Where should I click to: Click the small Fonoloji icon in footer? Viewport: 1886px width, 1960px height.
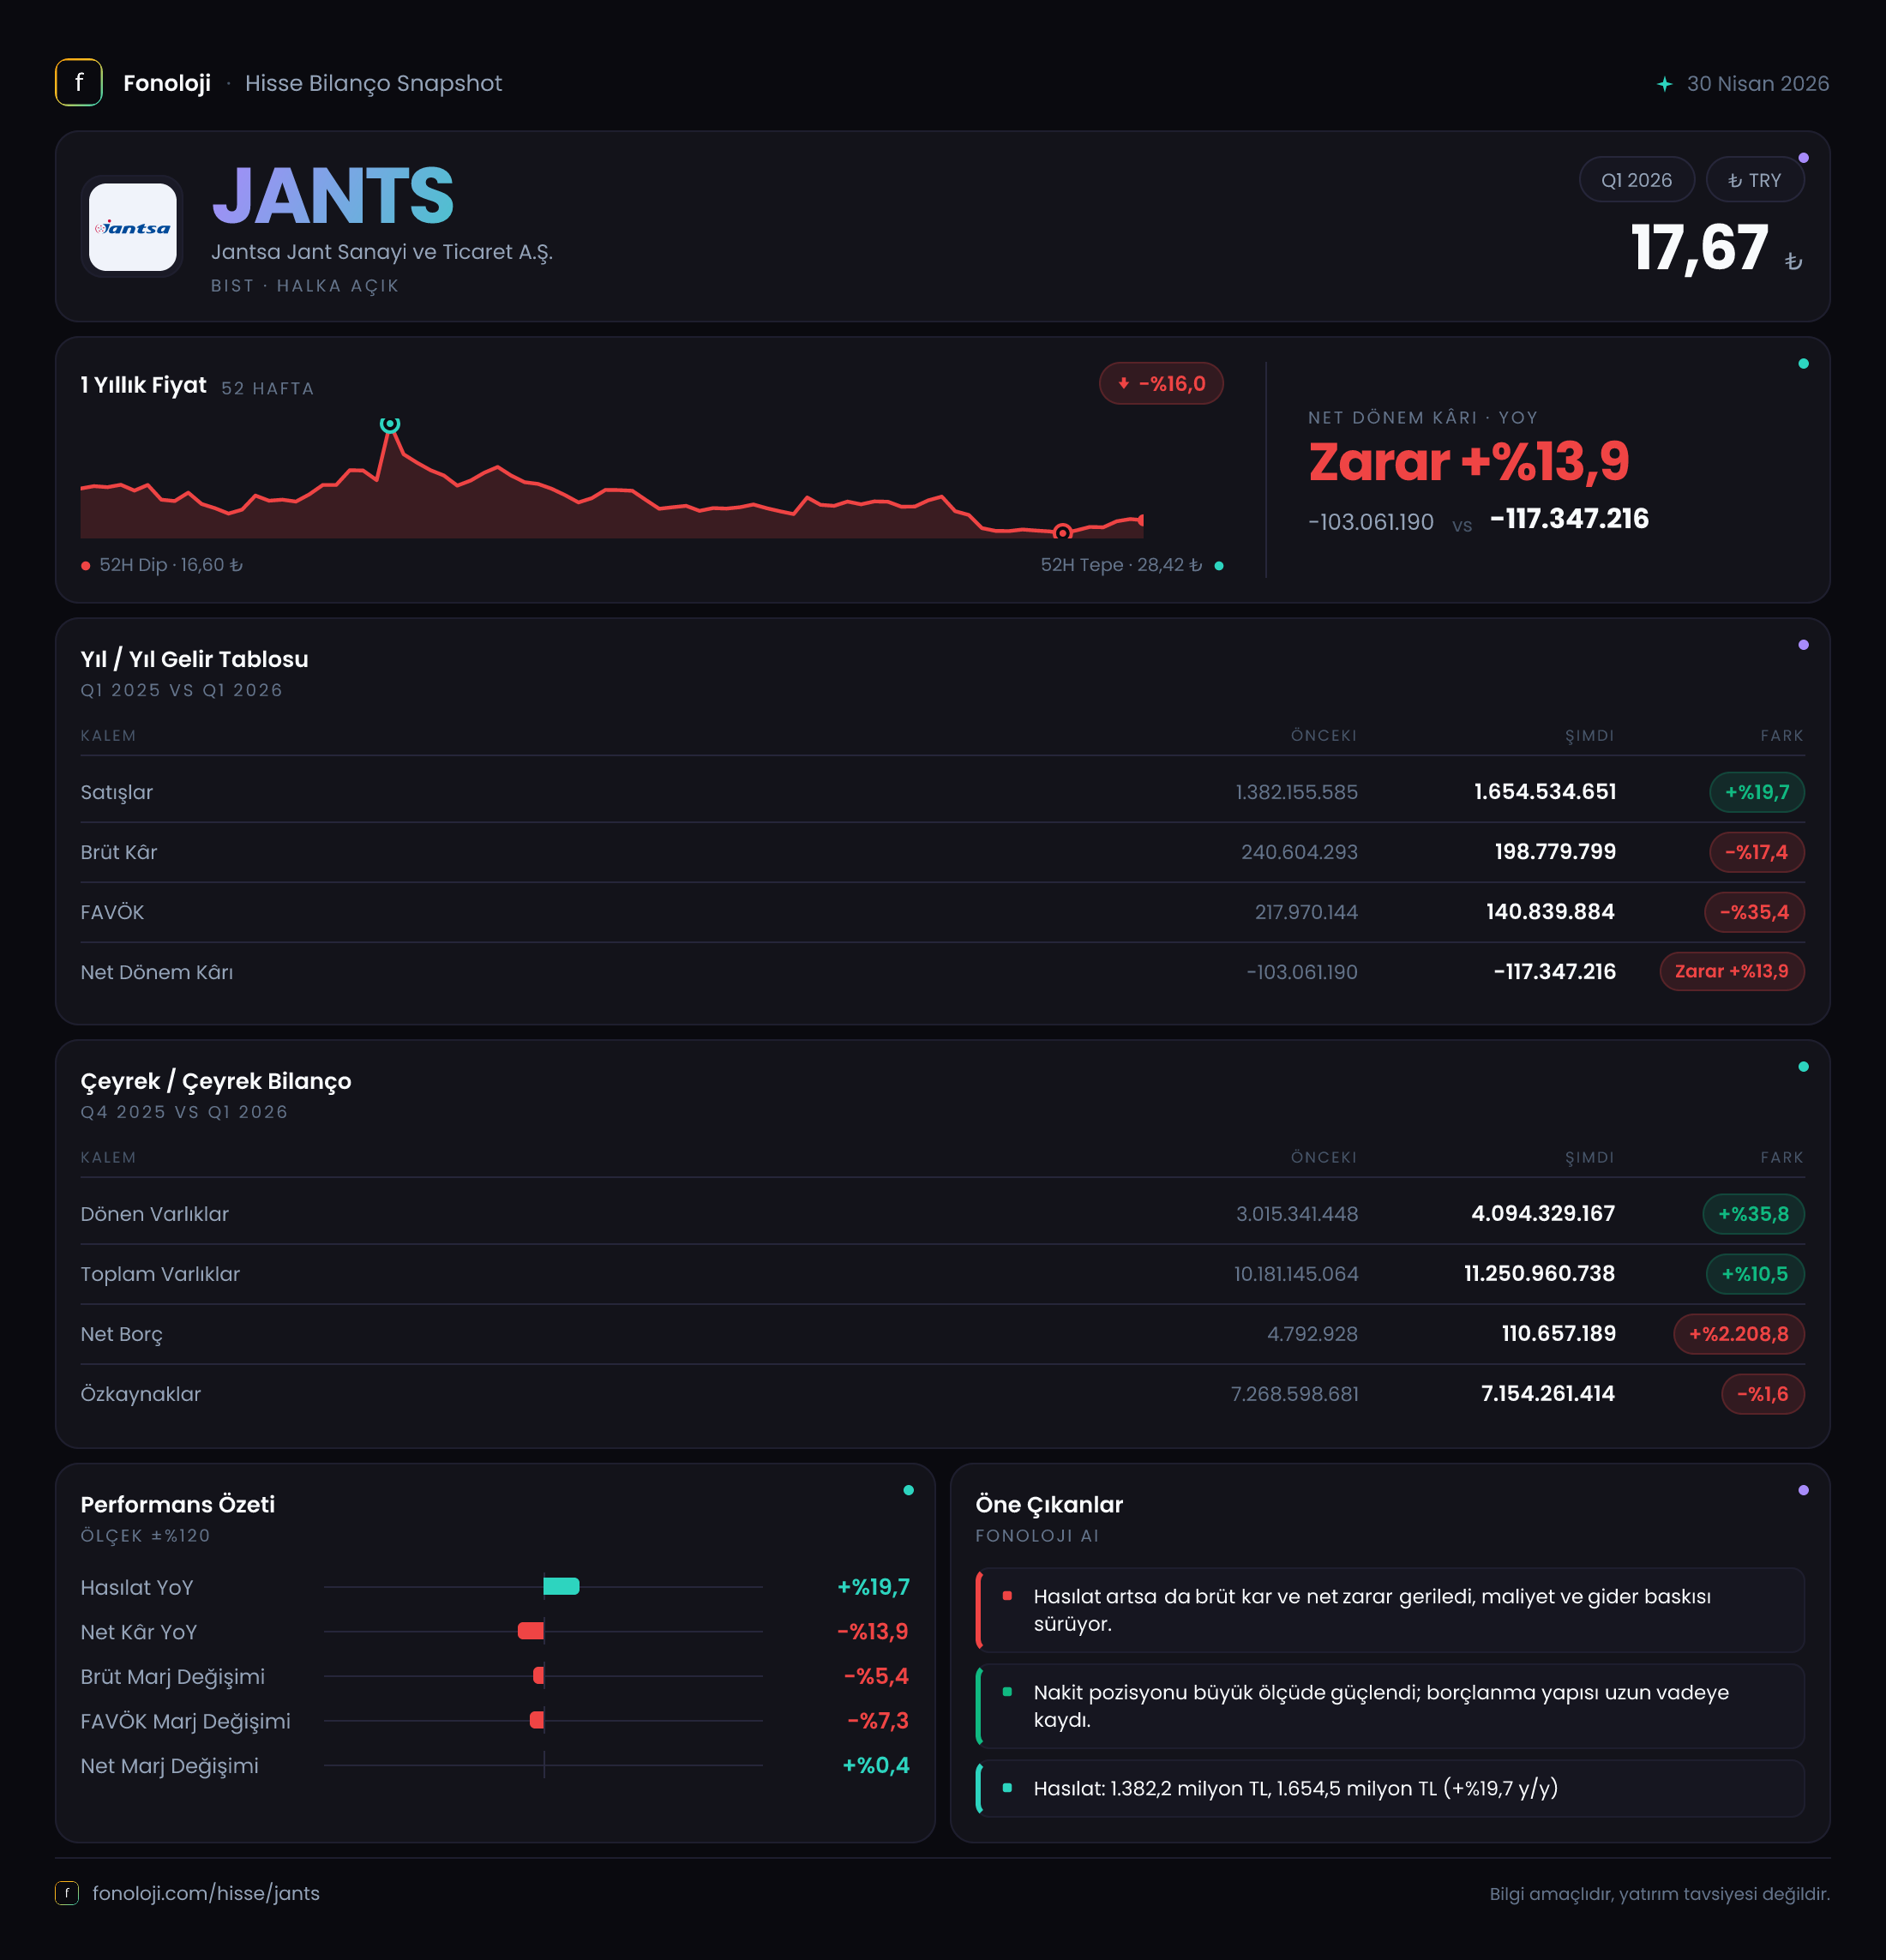67,1893
